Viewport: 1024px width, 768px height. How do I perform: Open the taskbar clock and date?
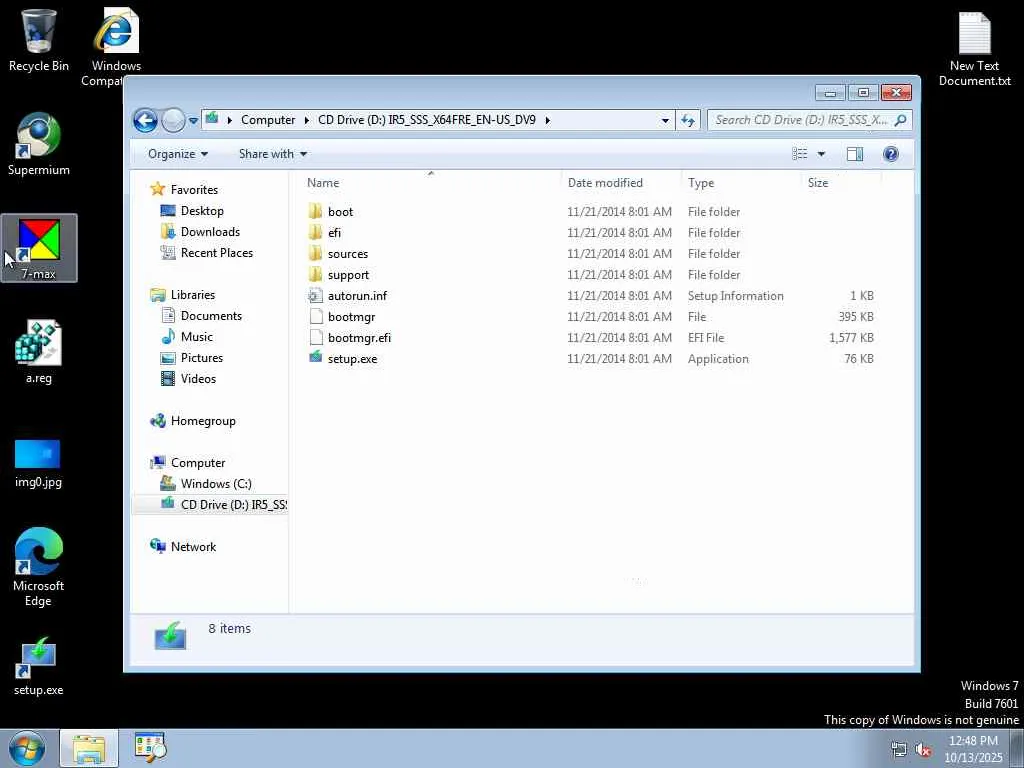pyautogui.click(x=973, y=749)
